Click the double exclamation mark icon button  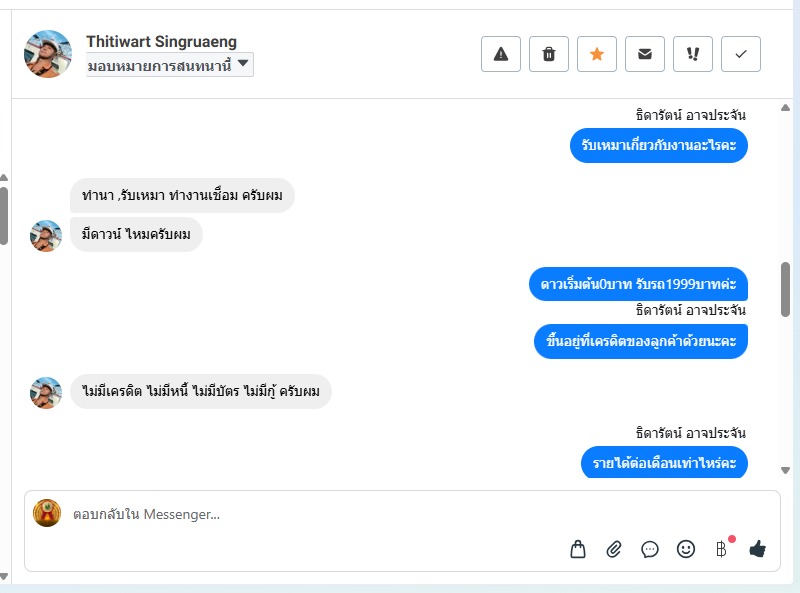[x=693, y=54]
